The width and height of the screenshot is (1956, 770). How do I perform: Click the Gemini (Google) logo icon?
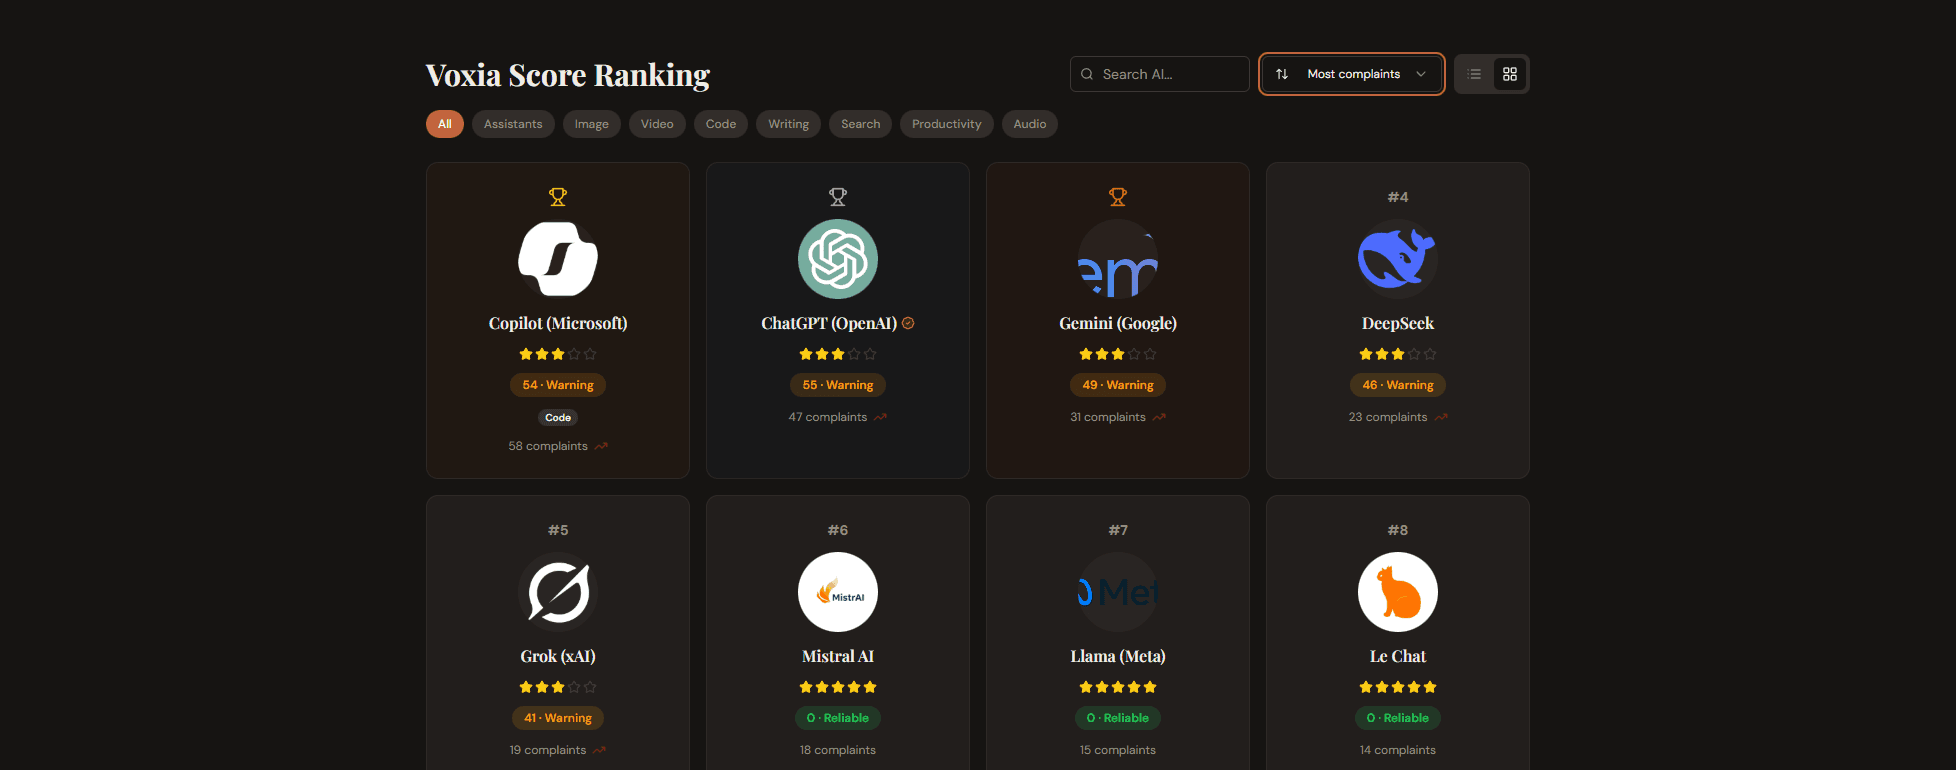pyautogui.click(x=1118, y=259)
